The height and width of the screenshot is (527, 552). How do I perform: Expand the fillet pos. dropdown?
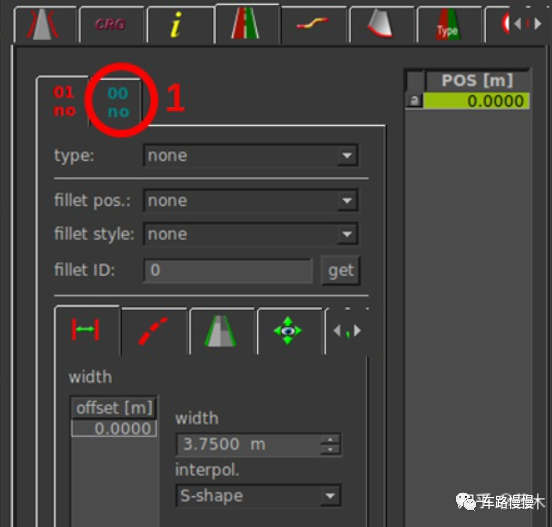pyautogui.click(x=251, y=200)
